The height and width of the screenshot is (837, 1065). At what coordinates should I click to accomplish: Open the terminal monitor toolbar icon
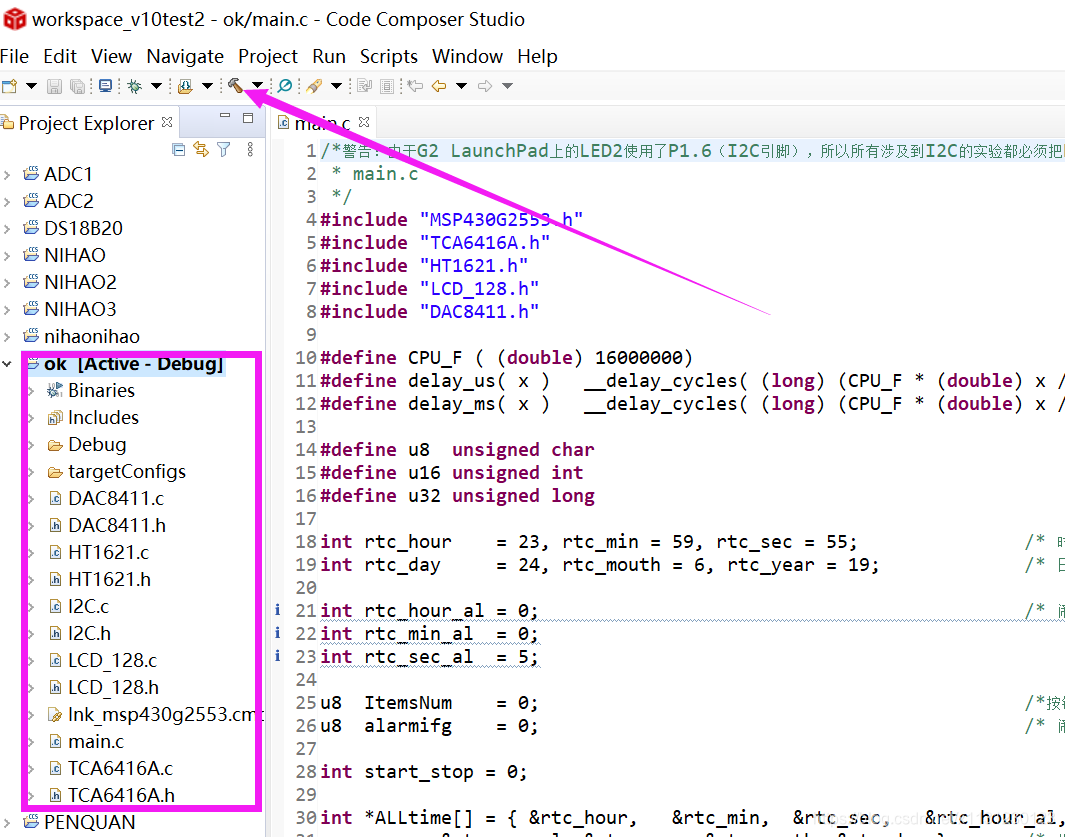(x=105, y=86)
